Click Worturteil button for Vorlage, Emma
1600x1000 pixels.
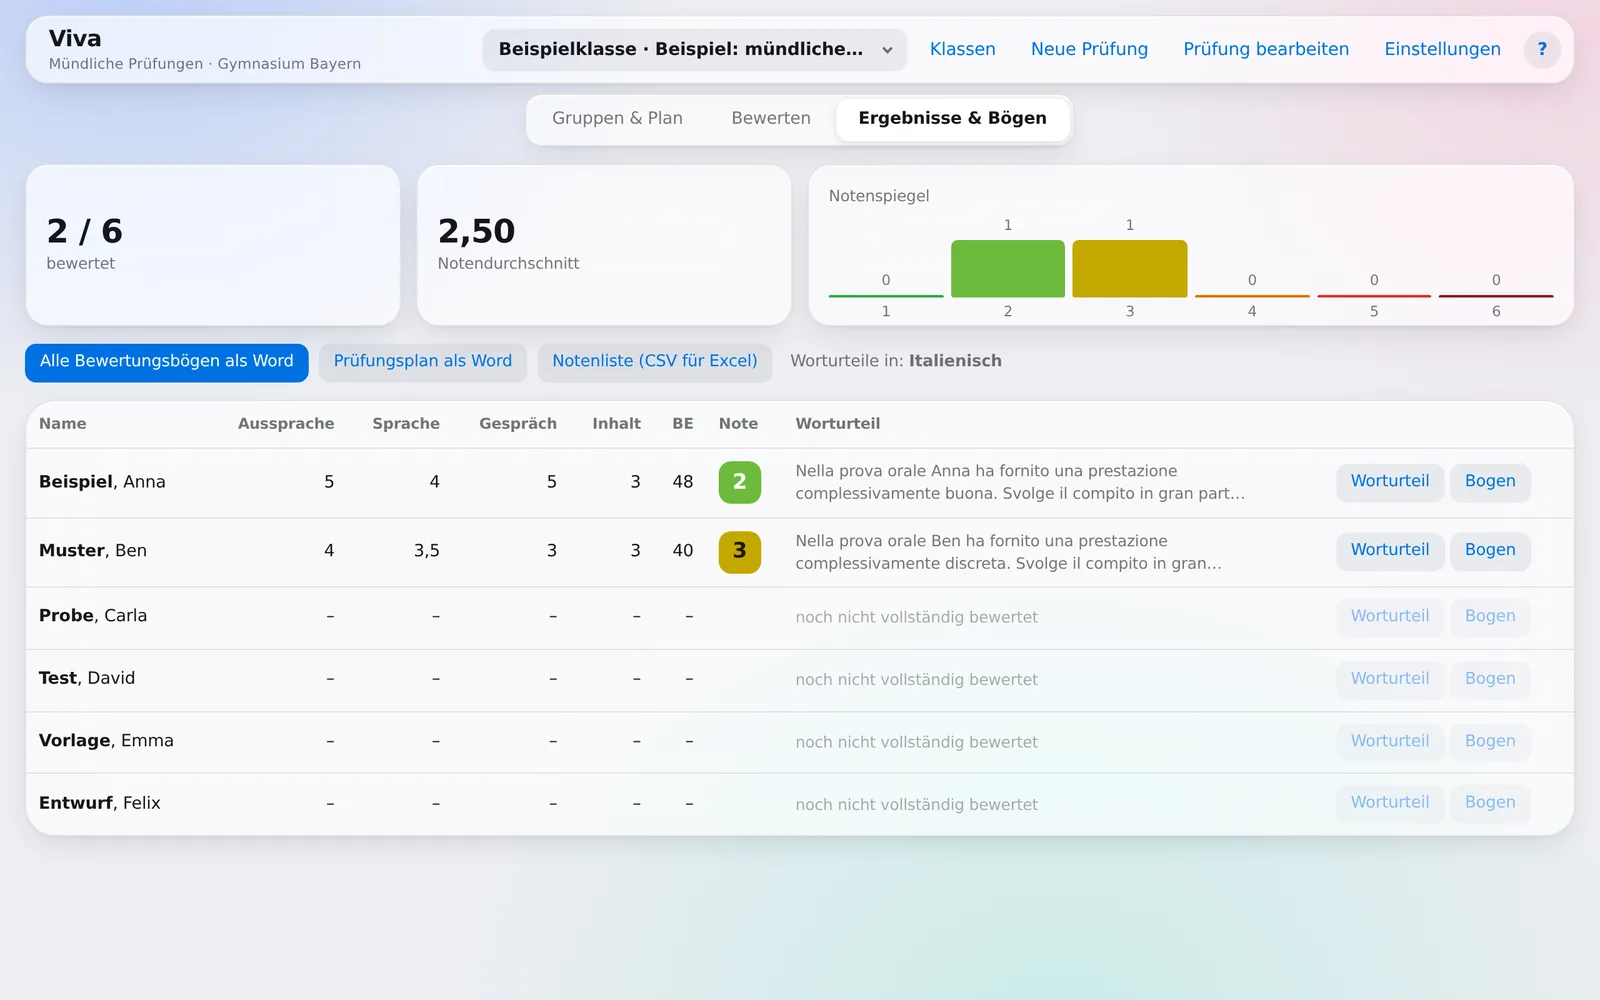(x=1389, y=741)
